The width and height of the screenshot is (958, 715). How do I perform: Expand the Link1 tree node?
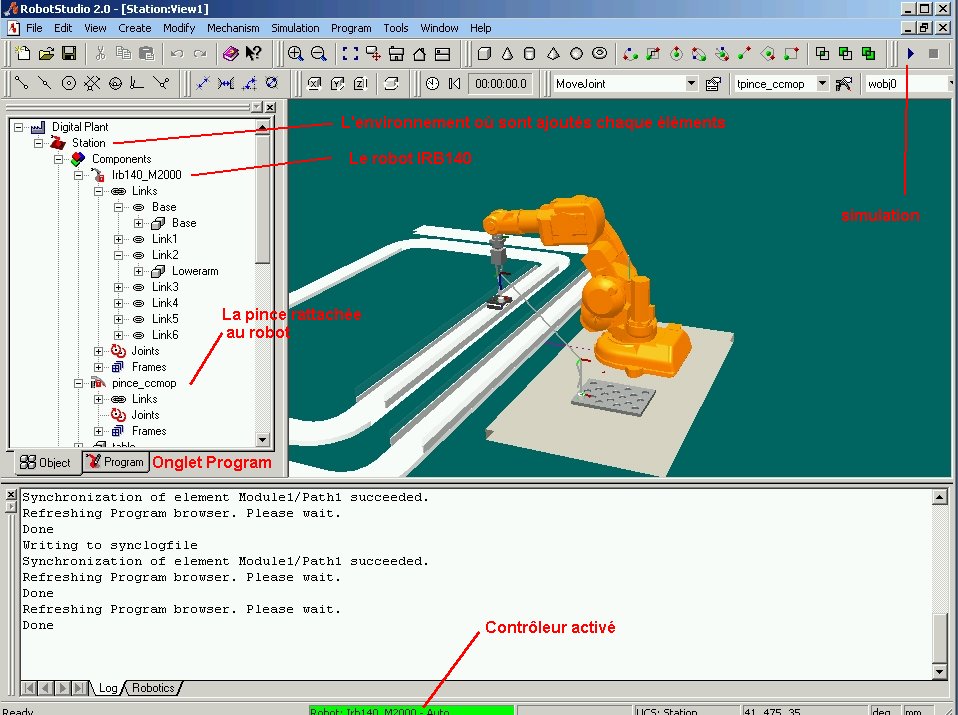coord(119,240)
